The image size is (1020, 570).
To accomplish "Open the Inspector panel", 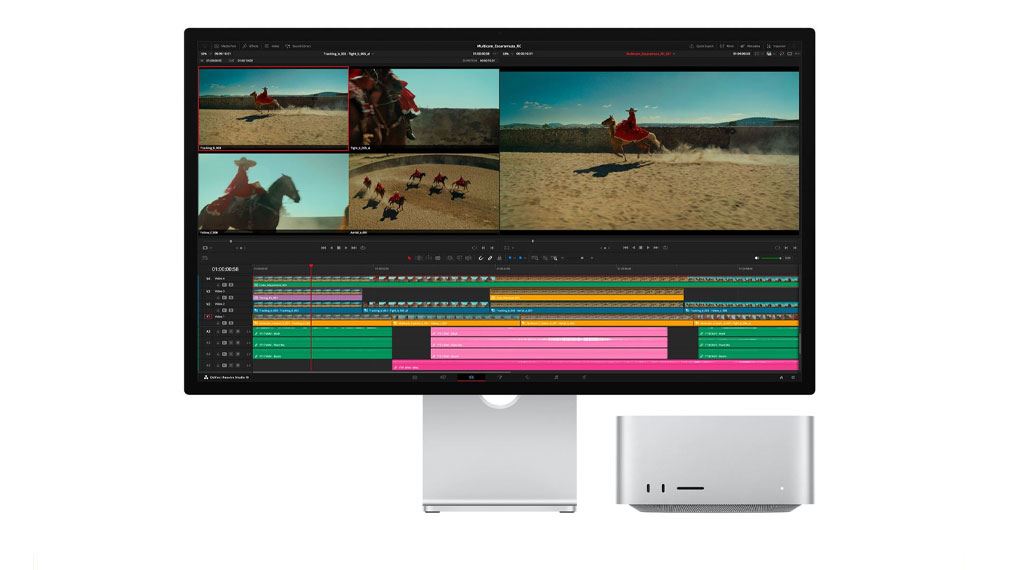I will tap(777, 46).
